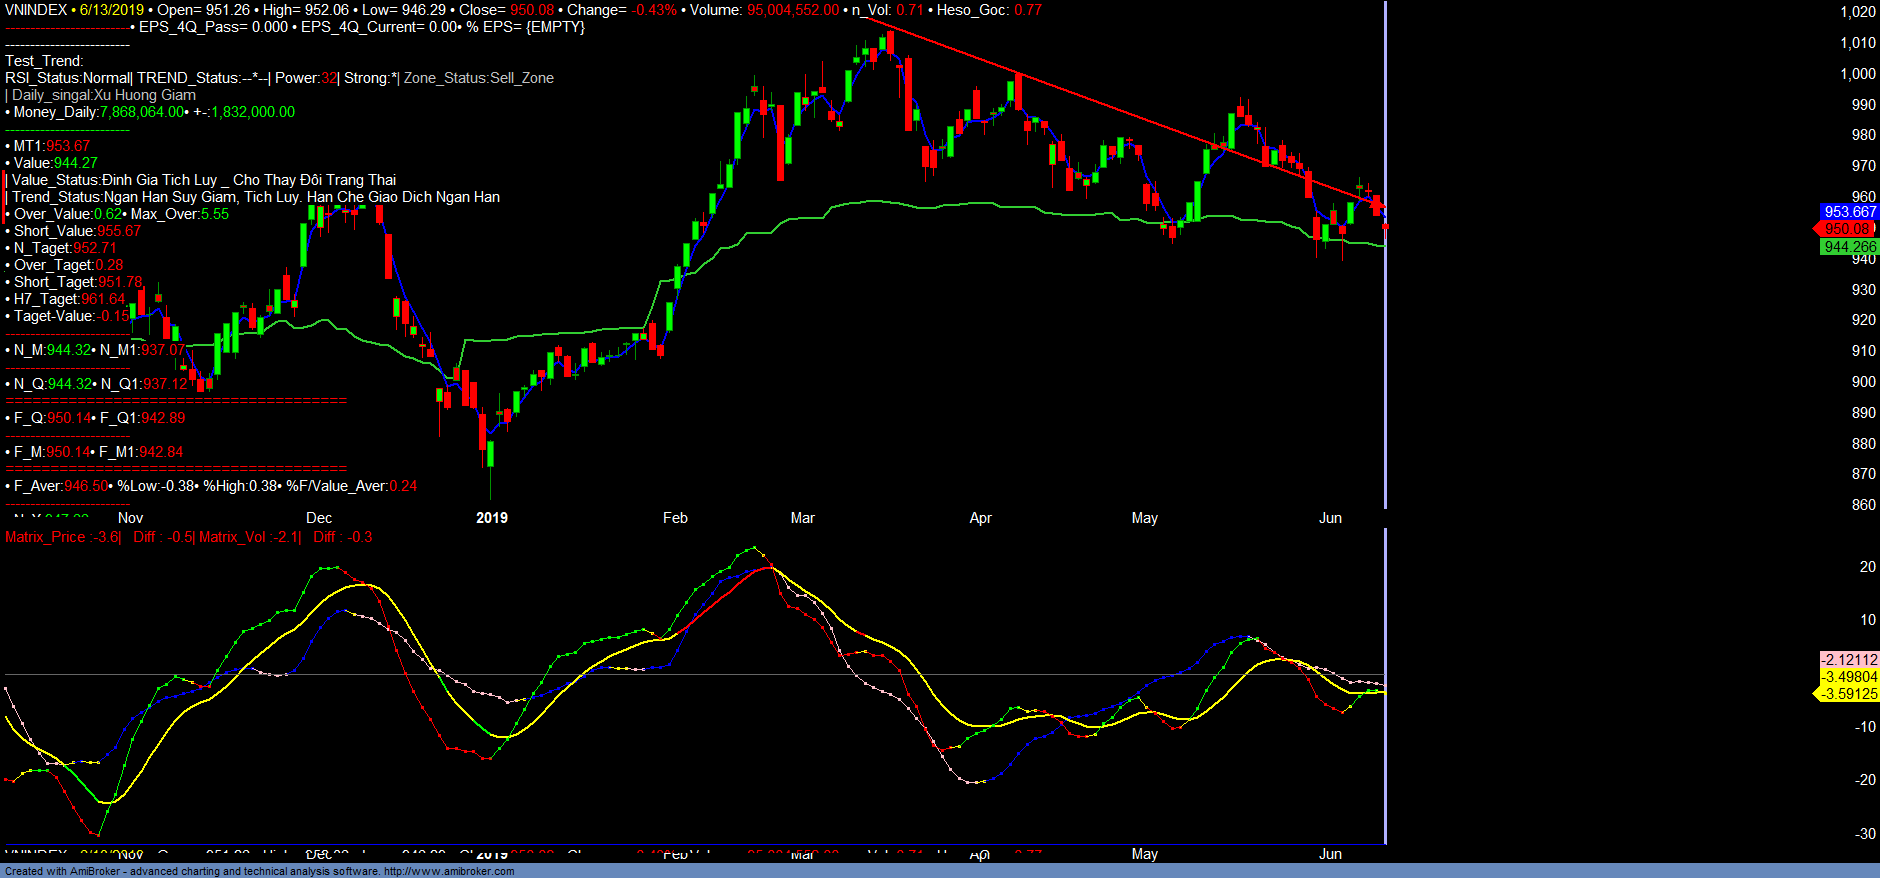Click the 2019 year marker on price chart
1880x878 pixels.
point(491,518)
